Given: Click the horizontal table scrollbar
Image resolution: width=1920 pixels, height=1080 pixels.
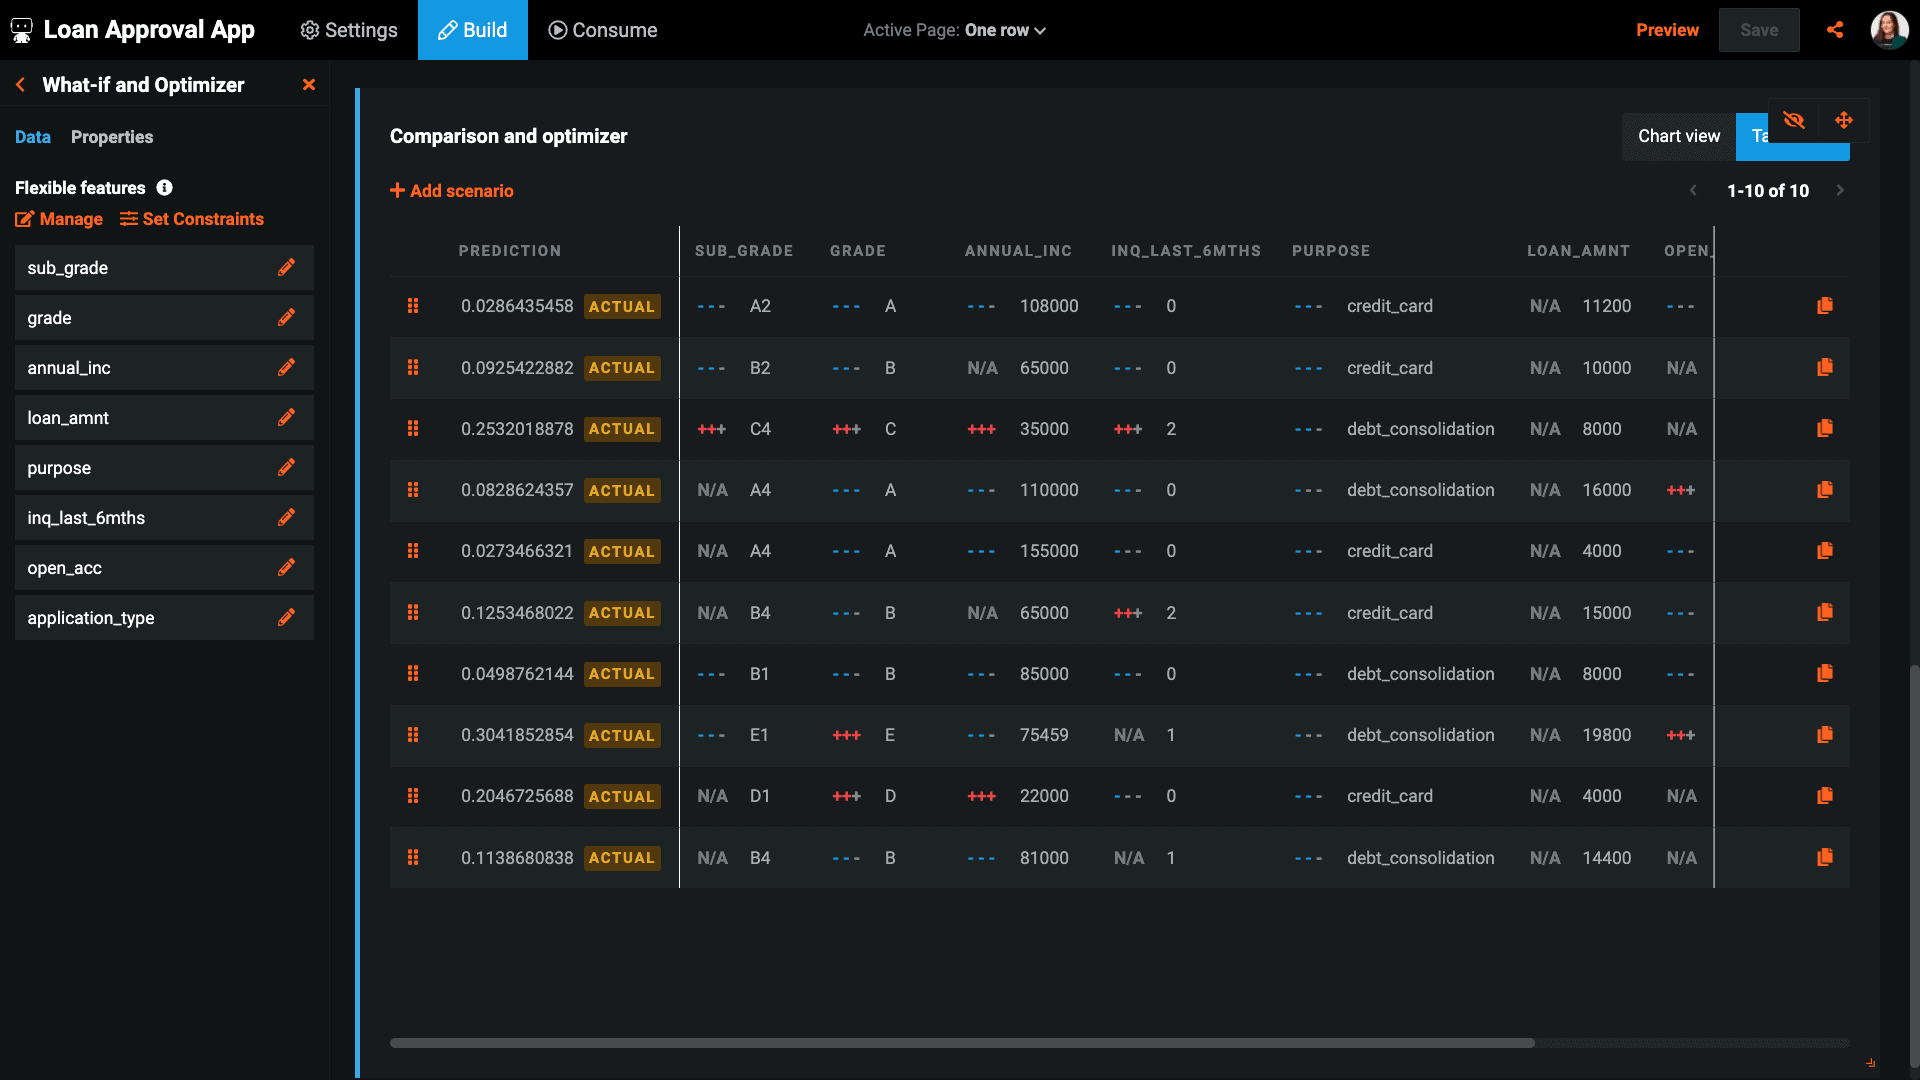Looking at the screenshot, I should pos(962,1042).
